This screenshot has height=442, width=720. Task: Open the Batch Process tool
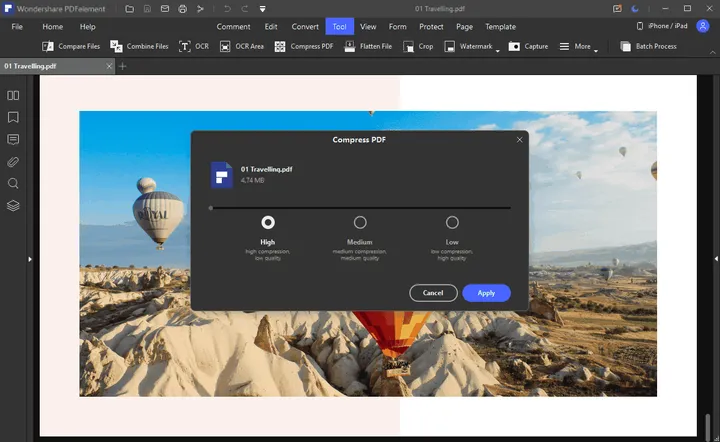625,46
